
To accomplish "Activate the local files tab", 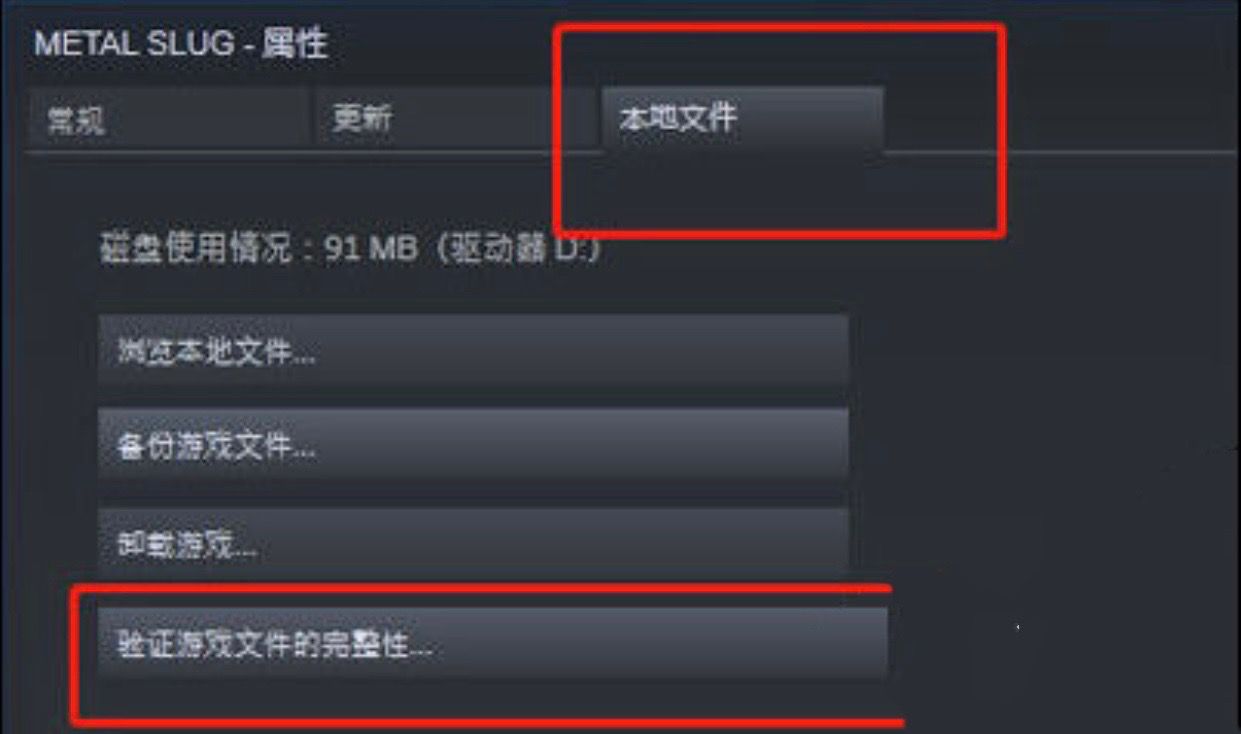I will [742, 119].
